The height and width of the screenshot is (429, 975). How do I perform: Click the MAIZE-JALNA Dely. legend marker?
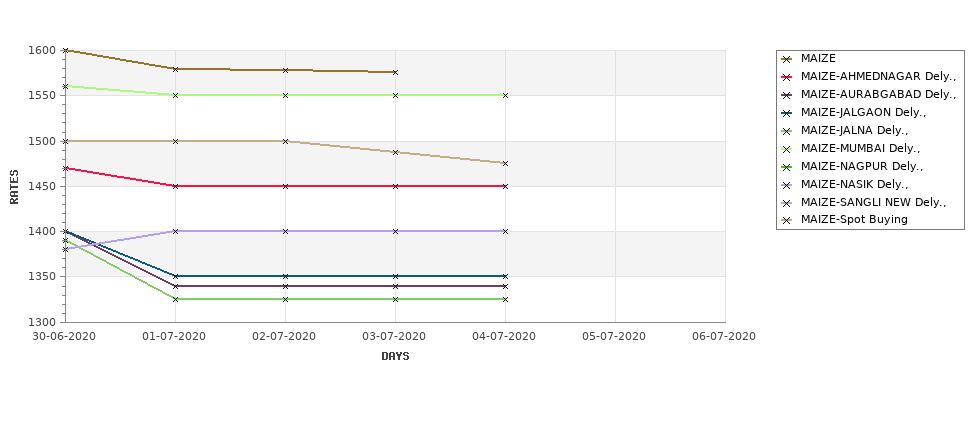click(787, 131)
